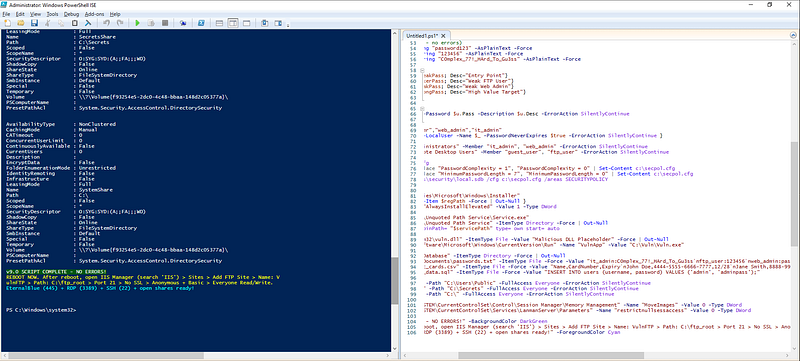Clear the console pane with the brush icon
The height and width of the screenshot is (361, 800).
(x=88, y=23)
